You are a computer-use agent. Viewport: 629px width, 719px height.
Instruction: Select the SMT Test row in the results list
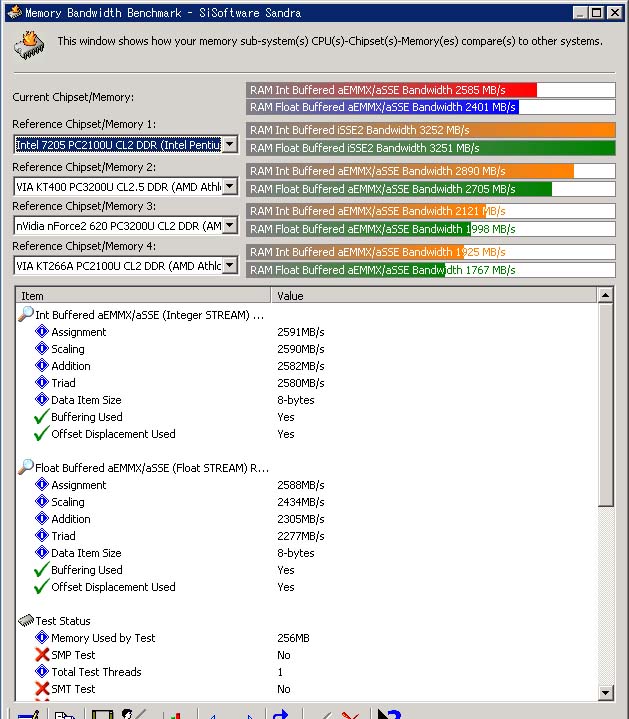73,689
